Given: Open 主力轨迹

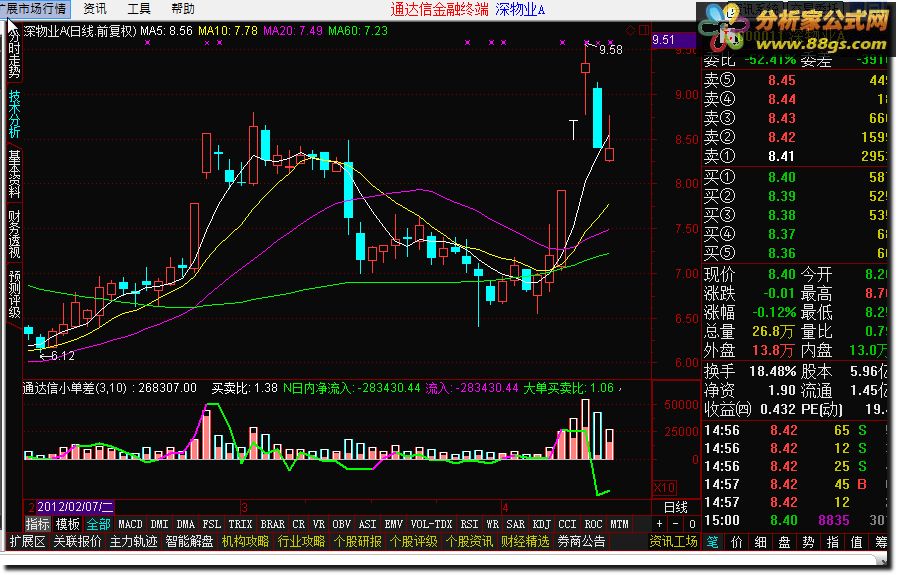Looking at the screenshot, I should (x=133, y=541).
